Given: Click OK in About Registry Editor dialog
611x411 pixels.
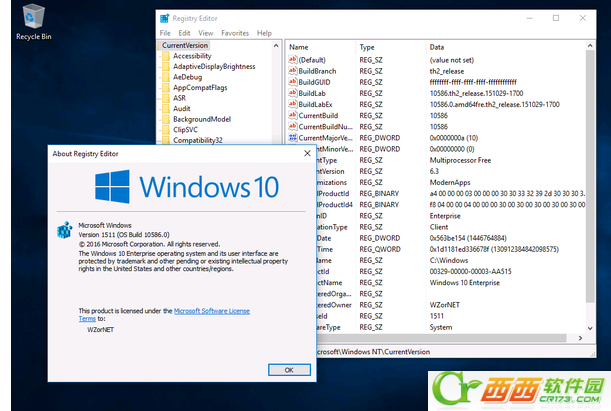Looking at the screenshot, I should [289, 370].
